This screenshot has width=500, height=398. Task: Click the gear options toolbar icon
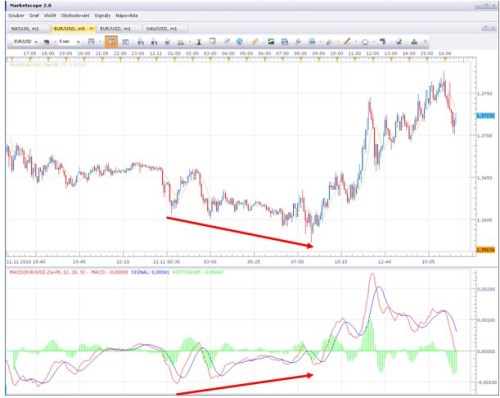coord(167,42)
